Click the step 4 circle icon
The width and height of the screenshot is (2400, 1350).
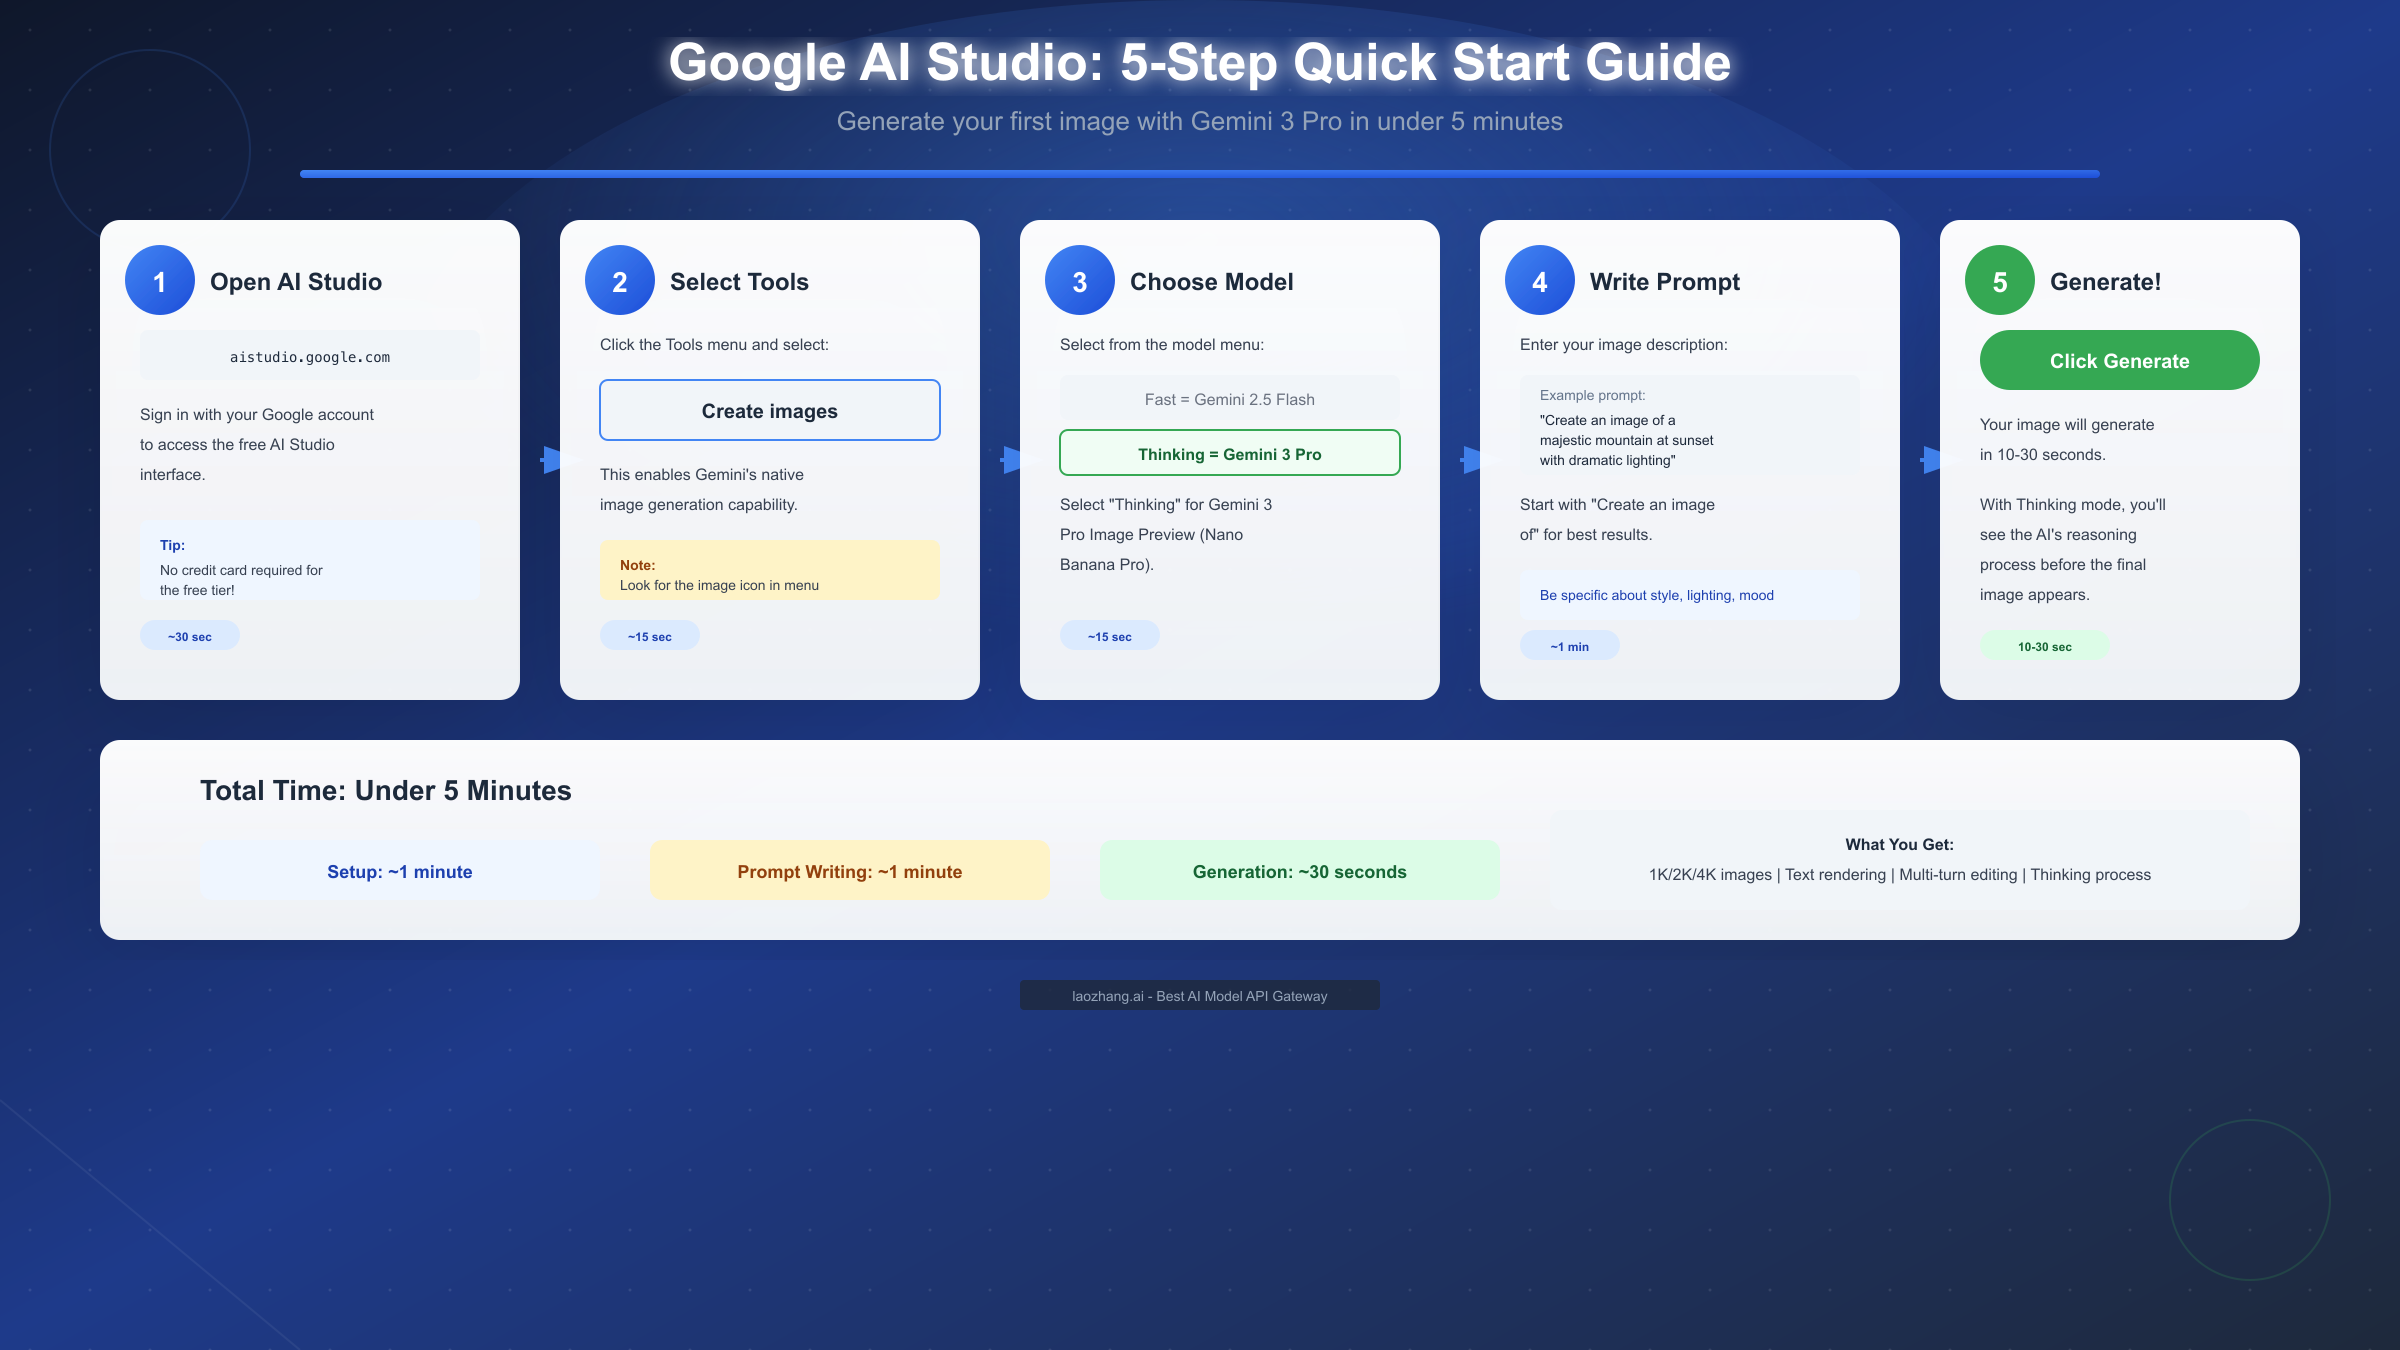tap(1539, 280)
